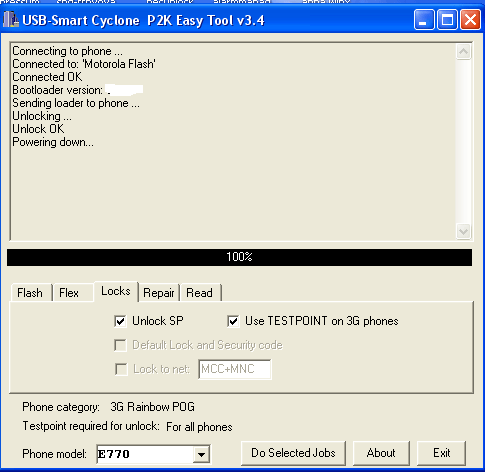Go to the Repair tab
This screenshot has height=472, width=485.
tap(159, 293)
